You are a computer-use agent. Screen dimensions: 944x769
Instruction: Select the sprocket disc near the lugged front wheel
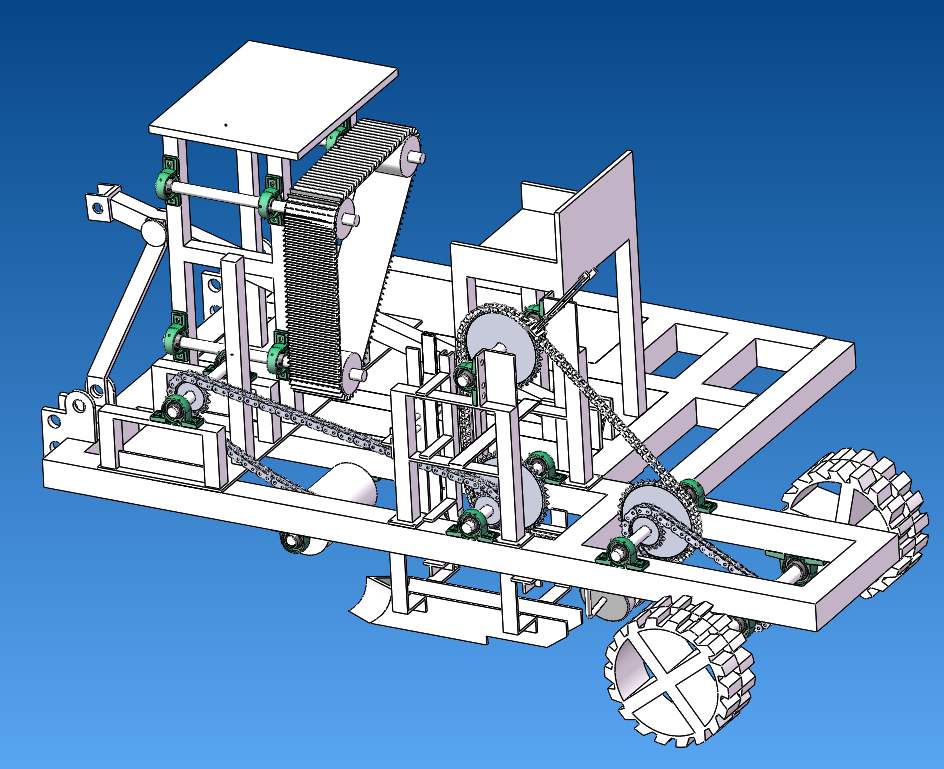point(660,521)
